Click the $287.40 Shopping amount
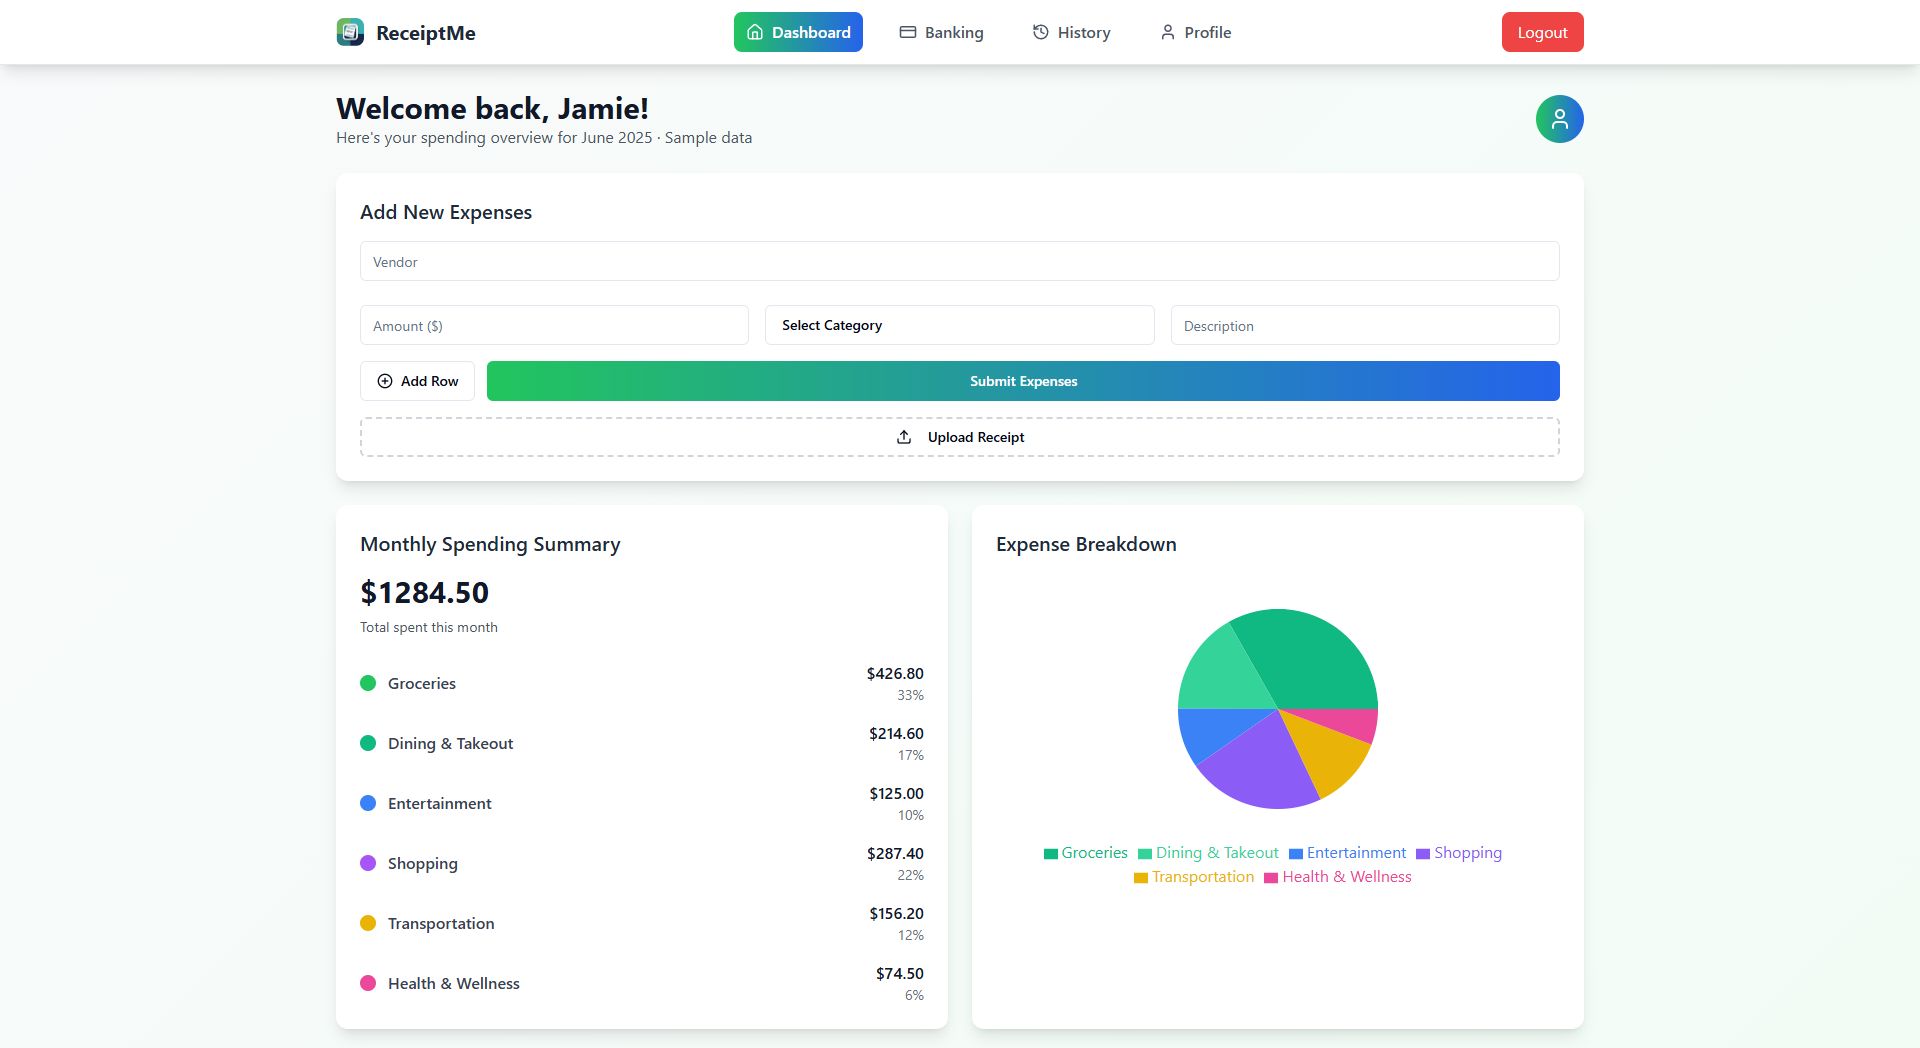The width and height of the screenshot is (1920, 1048). (x=895, y=853)
